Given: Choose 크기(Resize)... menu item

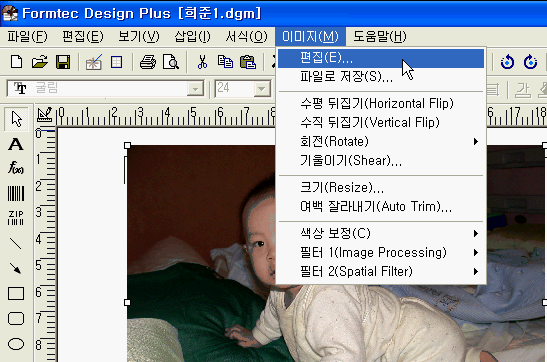Looking at the screenshot, I should (x=381, y=188).
